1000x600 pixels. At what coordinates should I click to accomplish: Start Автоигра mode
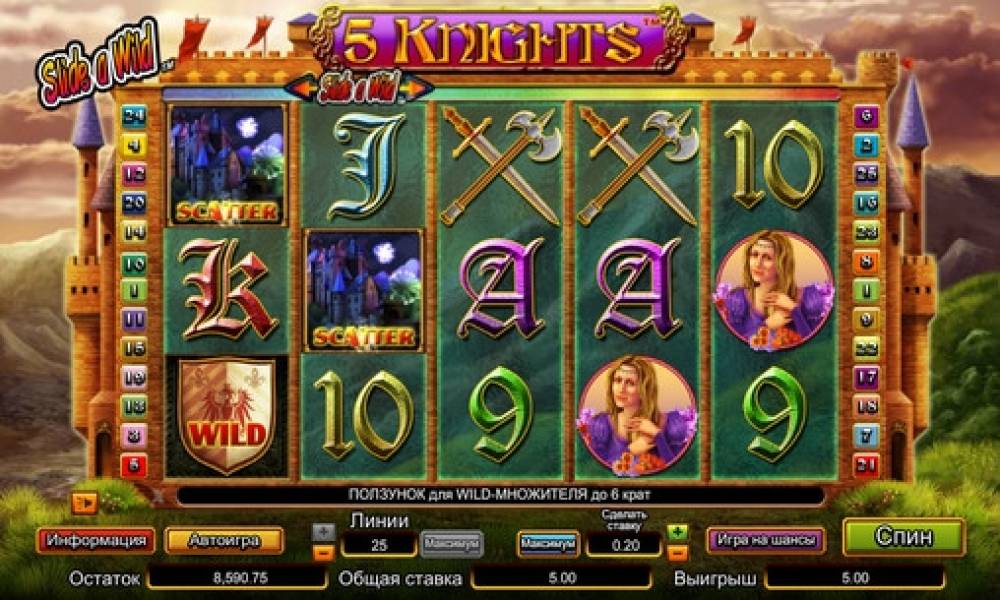click(x=224, y=541)
